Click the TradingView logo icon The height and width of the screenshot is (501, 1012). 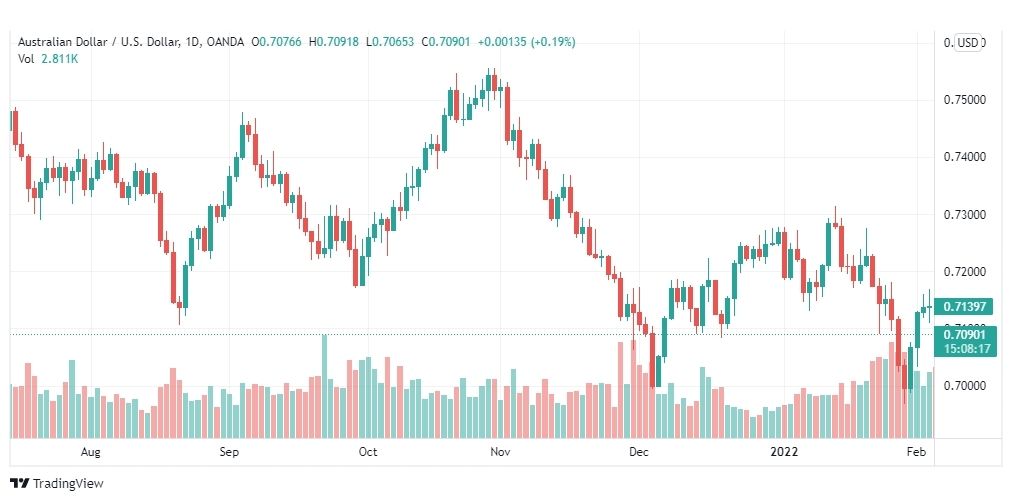[20, 483]
